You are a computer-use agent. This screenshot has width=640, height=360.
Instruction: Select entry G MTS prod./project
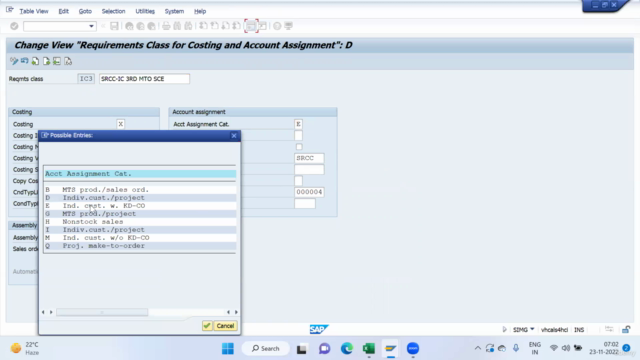pyautogui.click(x=140, y=214)
